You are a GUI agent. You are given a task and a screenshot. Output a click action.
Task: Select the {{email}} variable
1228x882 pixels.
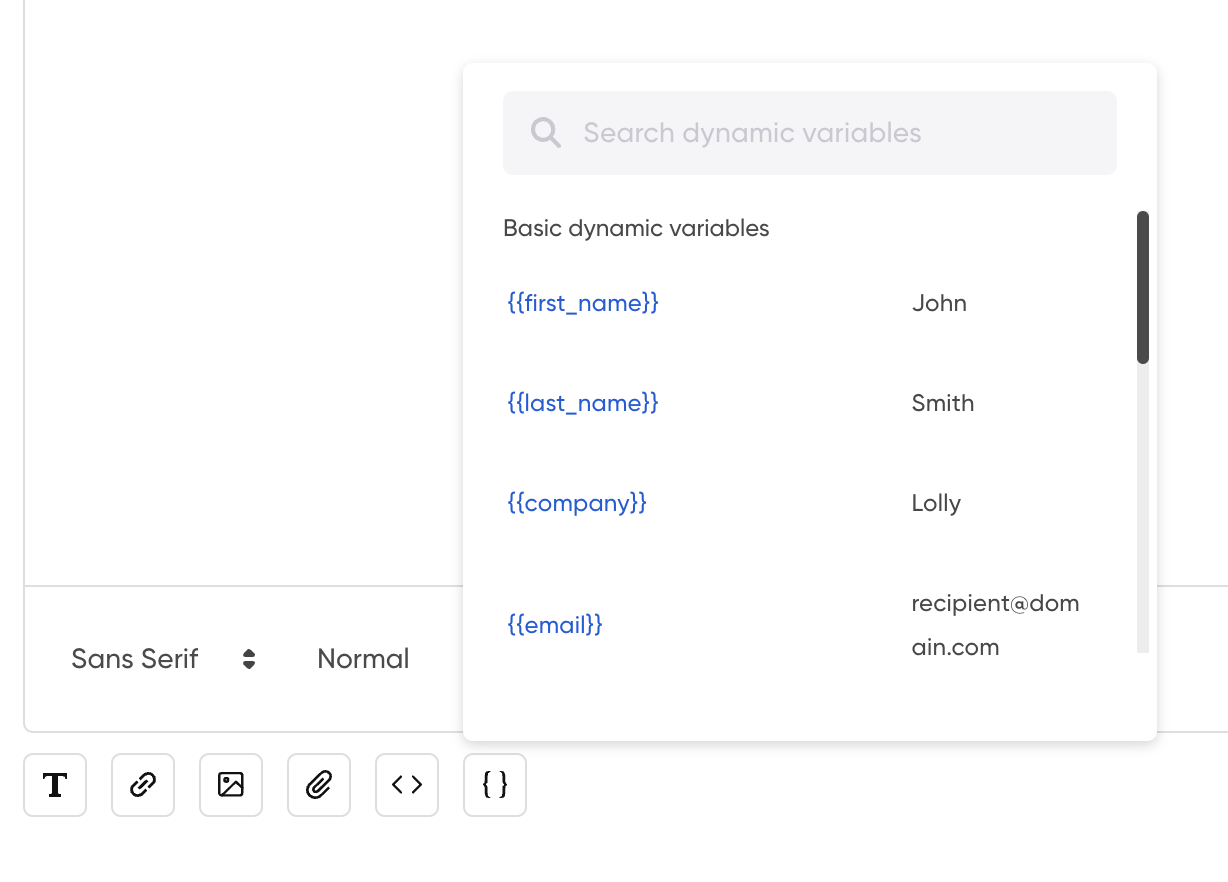(555, 625)
